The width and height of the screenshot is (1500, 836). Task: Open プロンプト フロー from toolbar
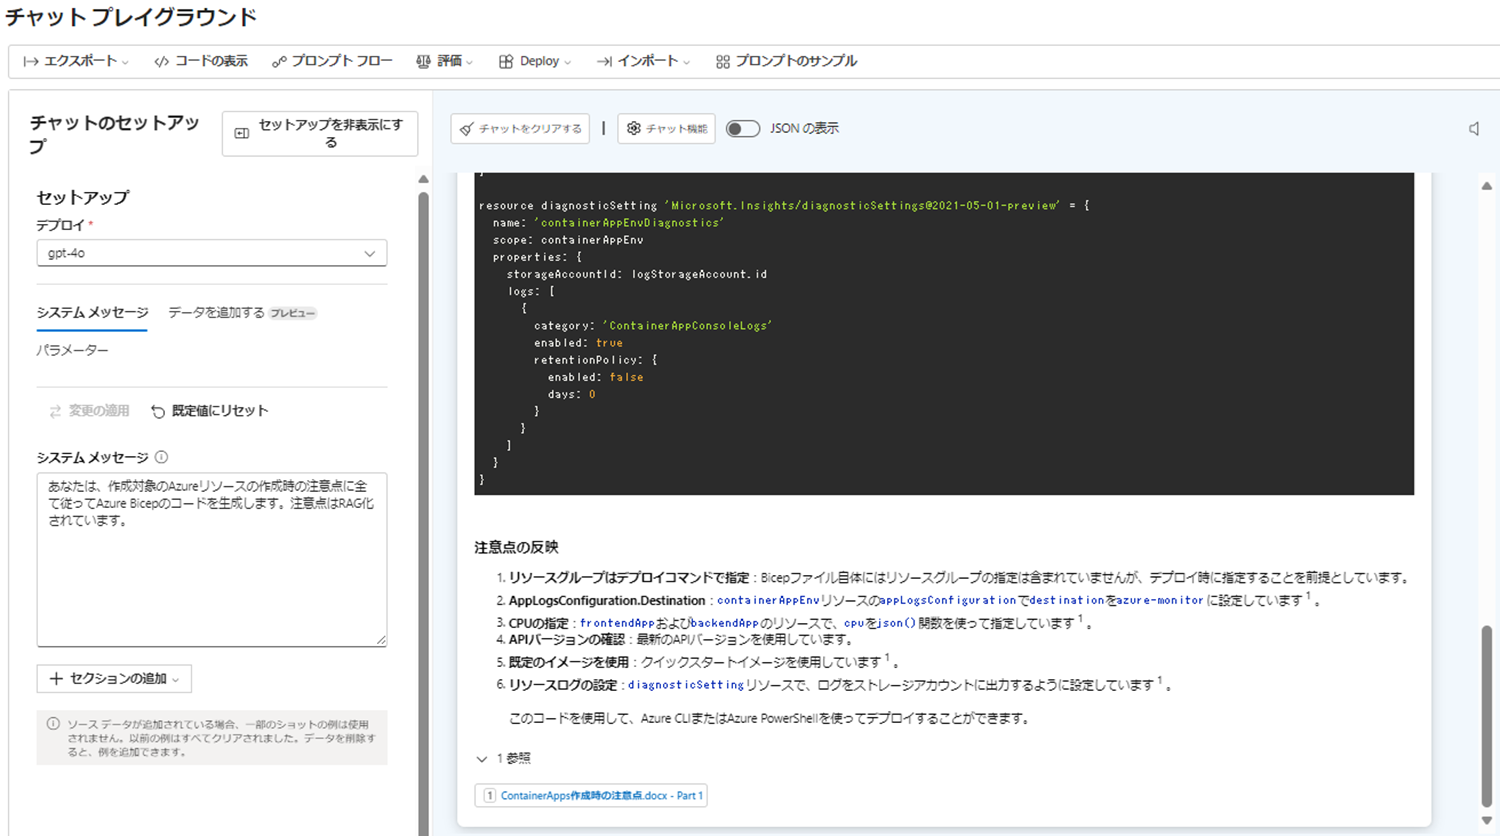tap(332, 61)
